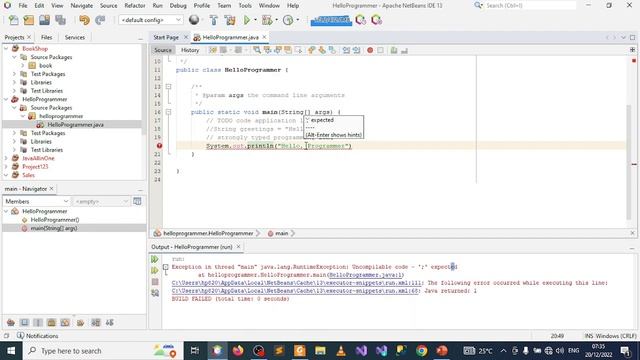Viewport: 640px width, 360px height.
Task: Click the Undo arrow icon
Action: click(x=84, y=20)
